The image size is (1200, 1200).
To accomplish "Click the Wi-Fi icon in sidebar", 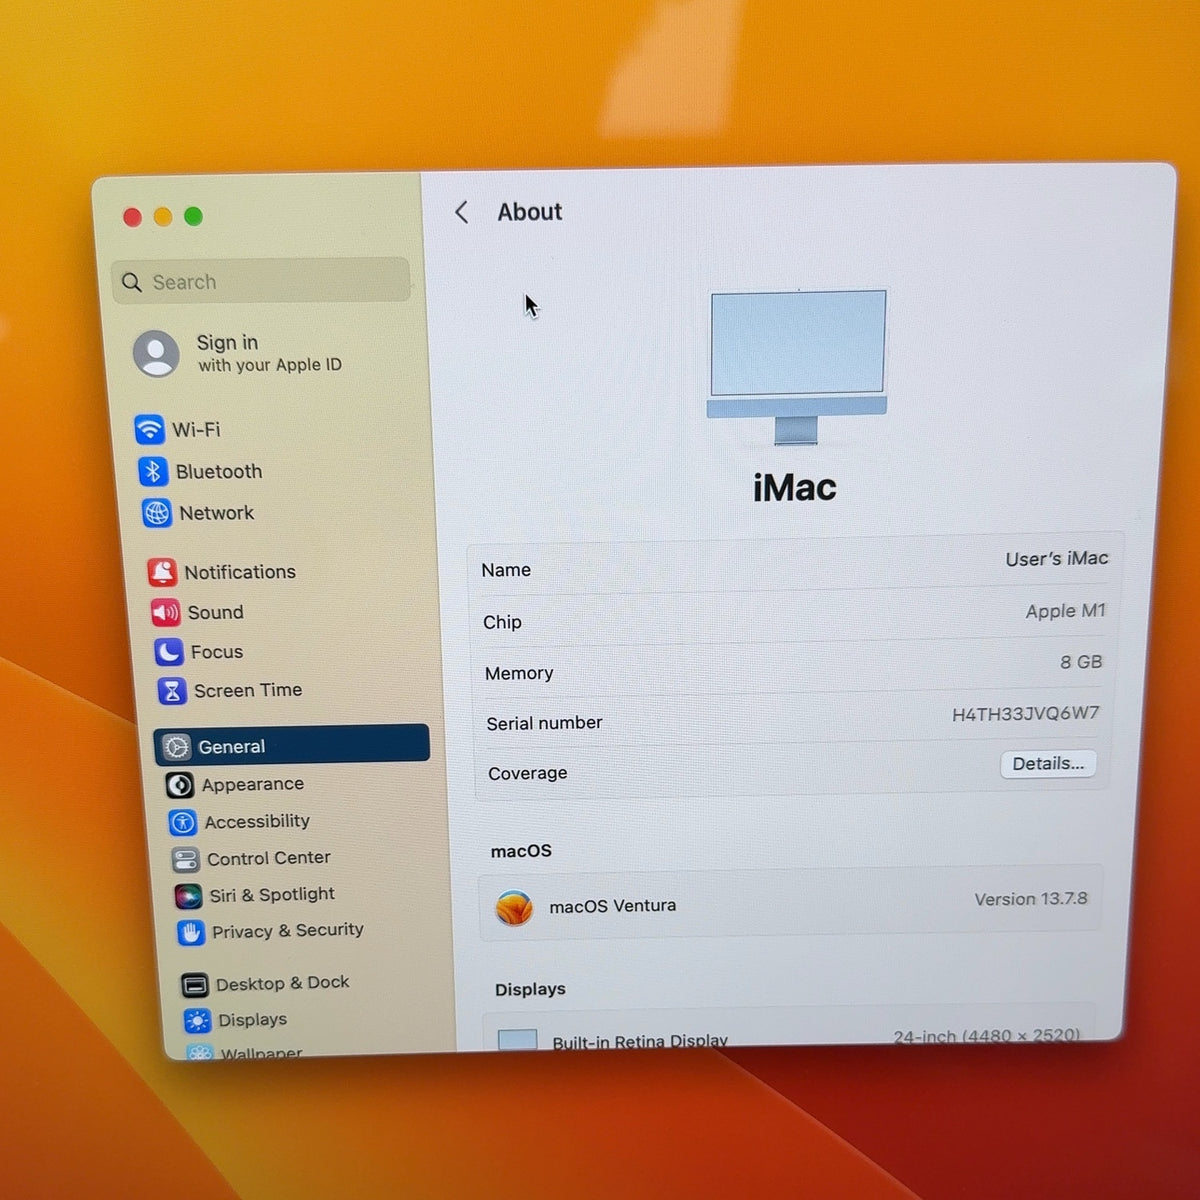I will coord(149,430).
